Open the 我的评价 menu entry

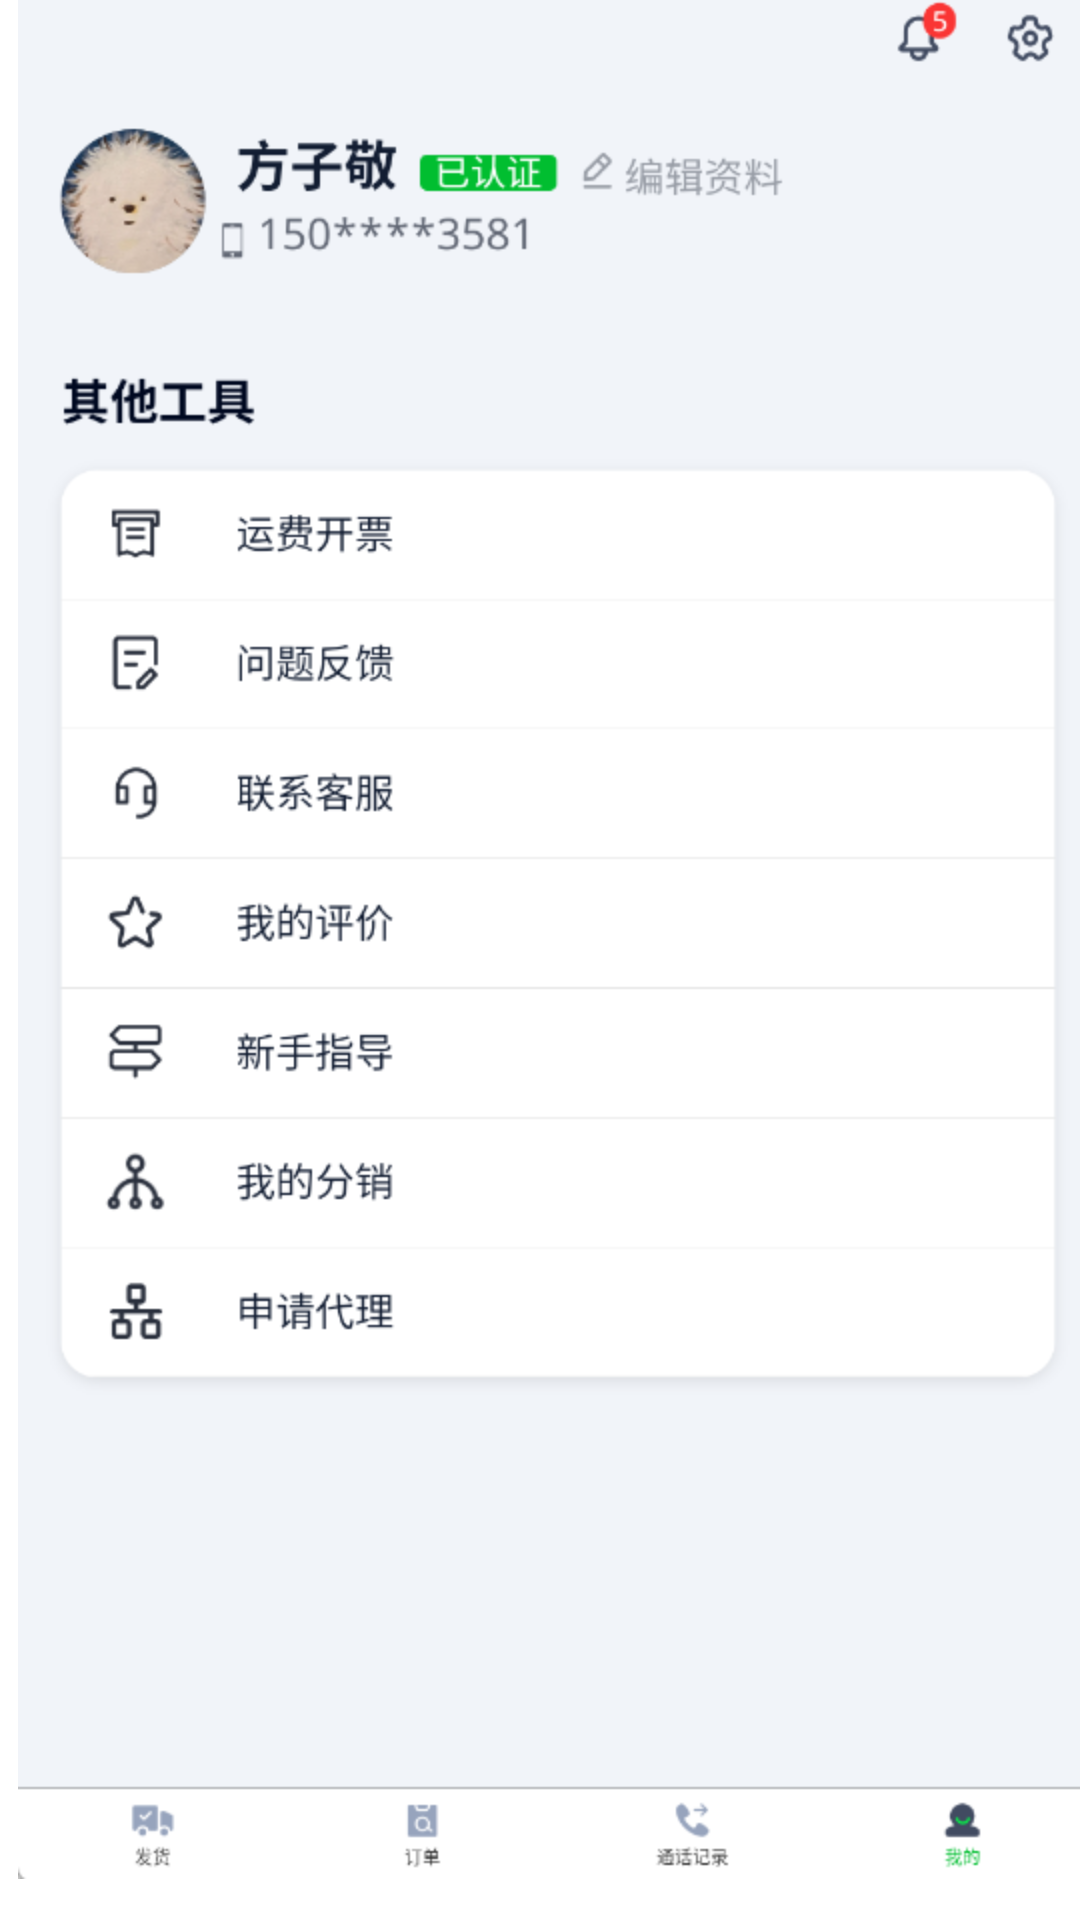315,923
